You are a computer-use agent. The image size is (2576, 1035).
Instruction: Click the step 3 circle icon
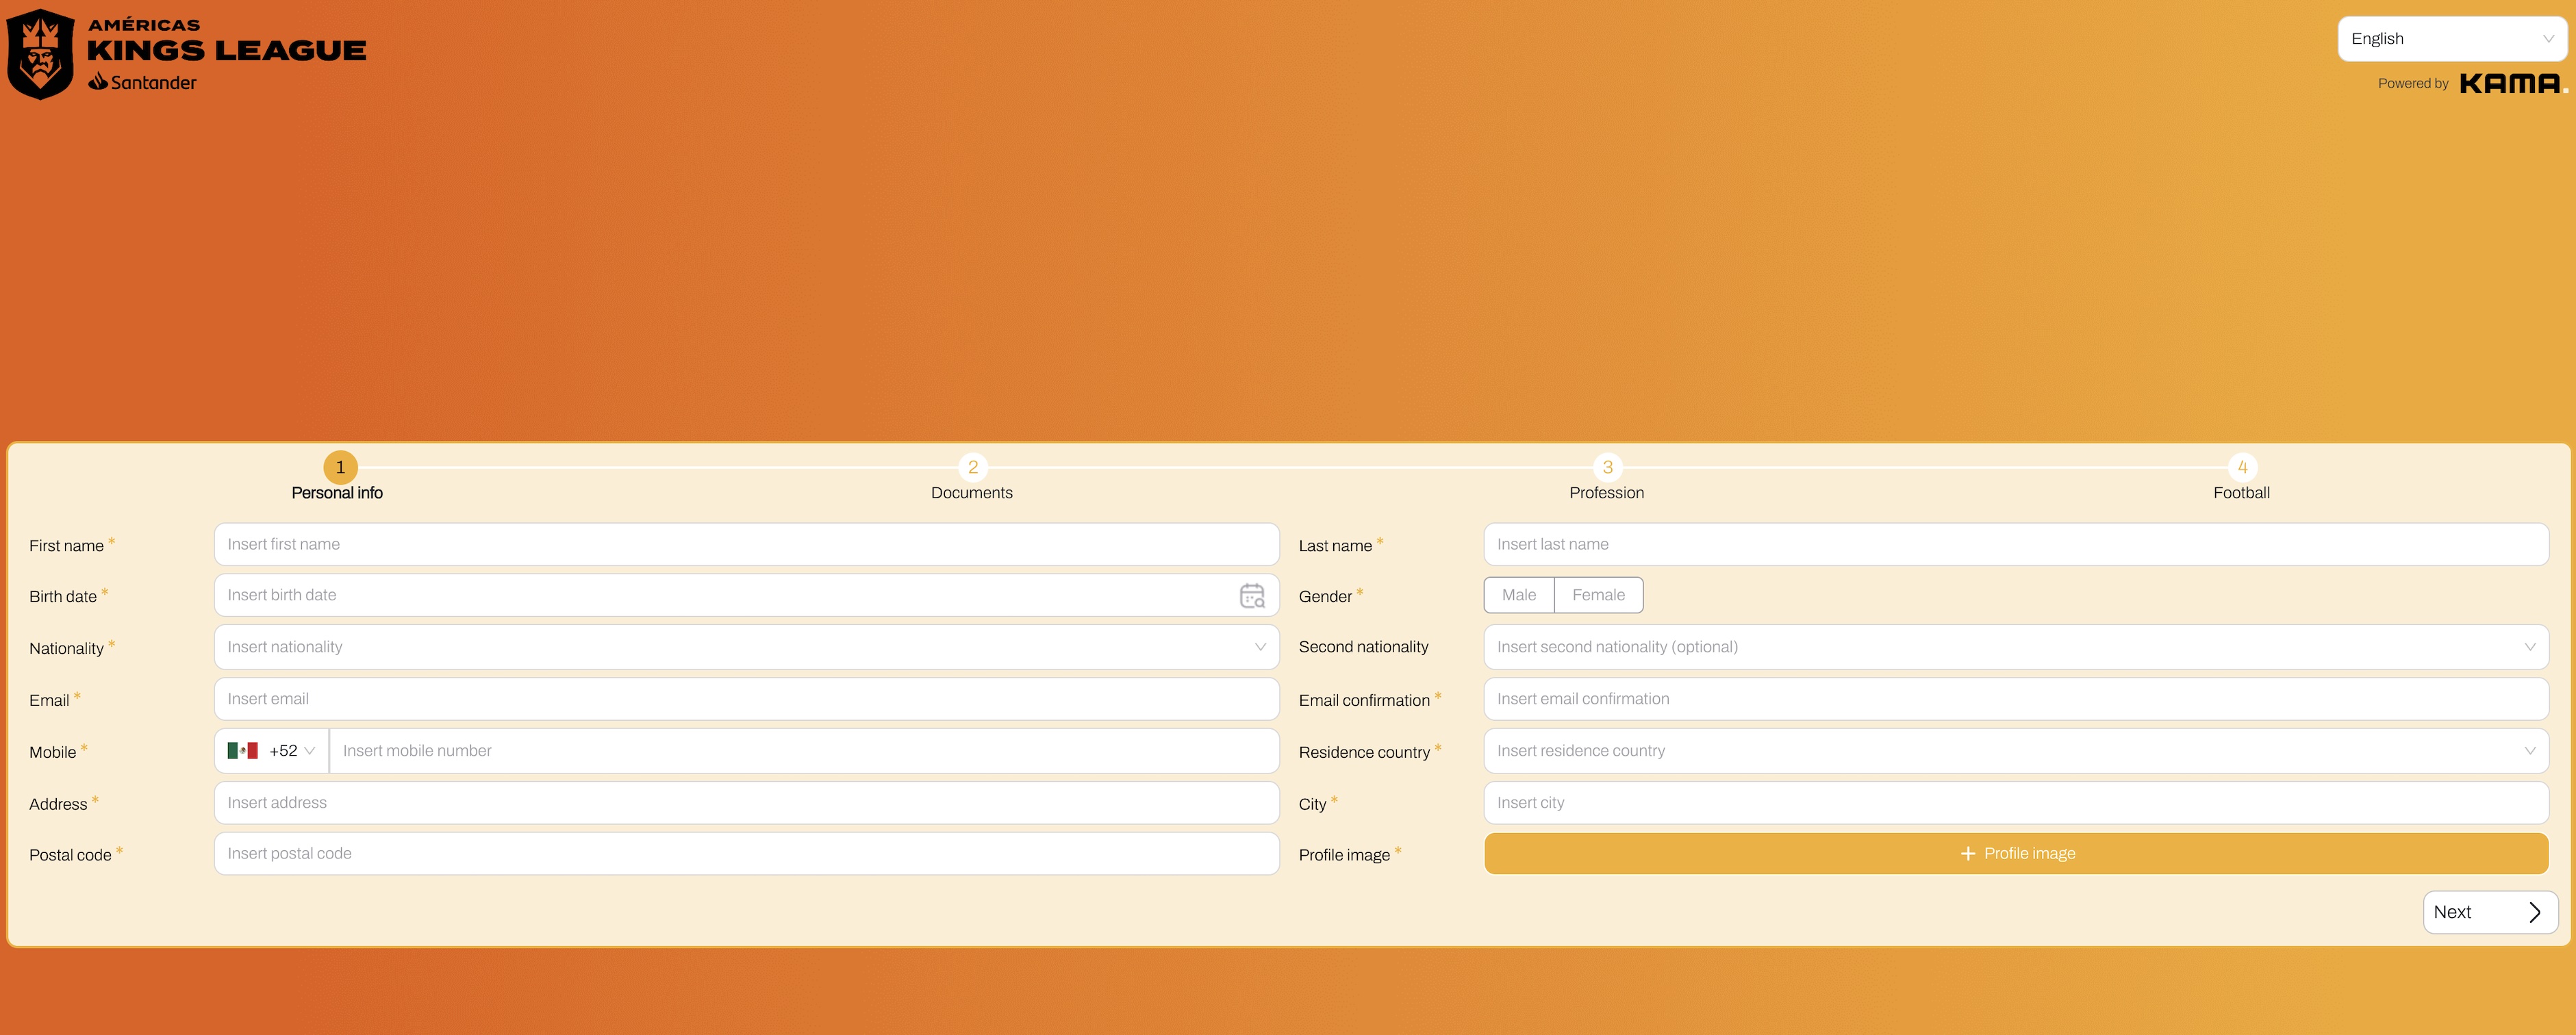point(1607,467)
